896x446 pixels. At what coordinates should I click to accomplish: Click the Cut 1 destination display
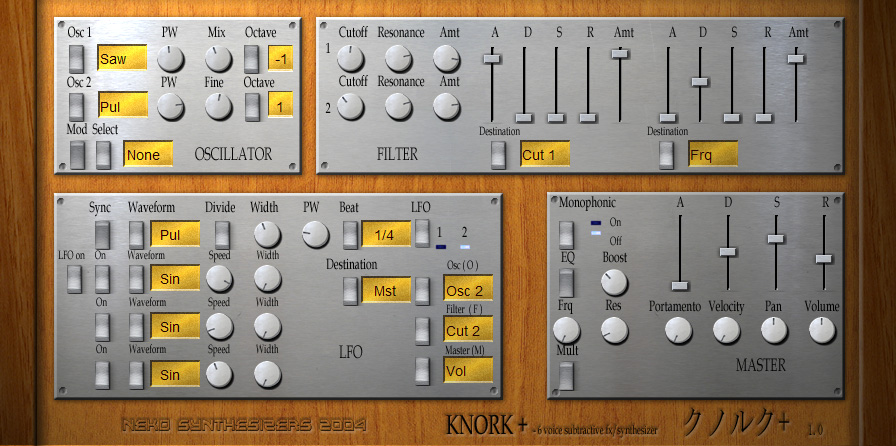click(545, 154)
